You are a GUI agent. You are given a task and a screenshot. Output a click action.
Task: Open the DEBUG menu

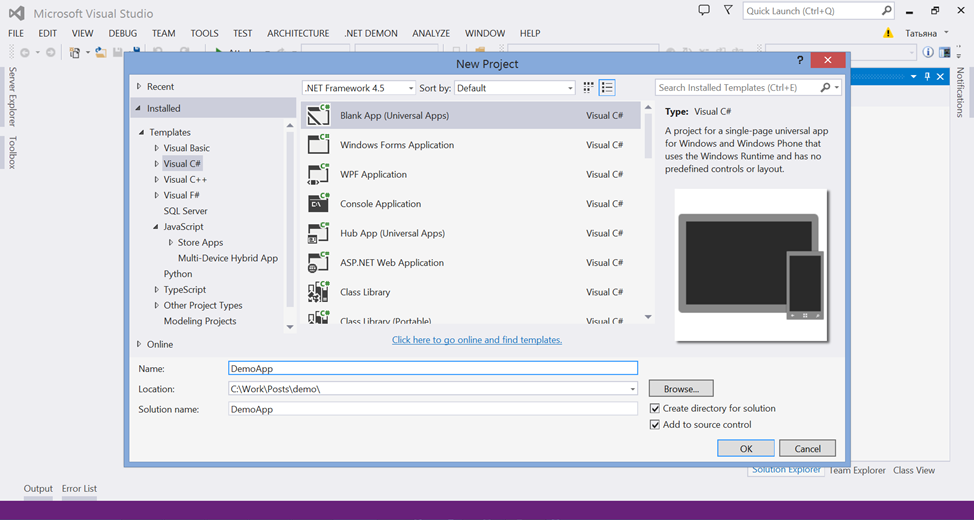tap(122, 33)
